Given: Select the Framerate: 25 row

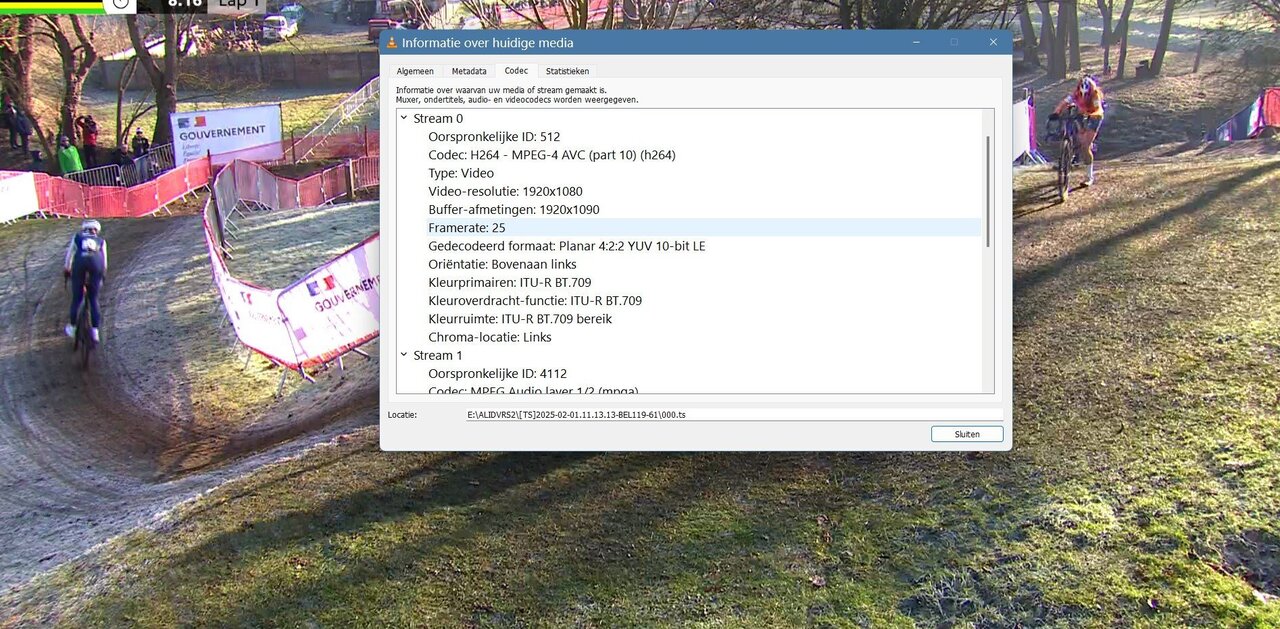Looking at the screenshot, I should tap(467, 228).
